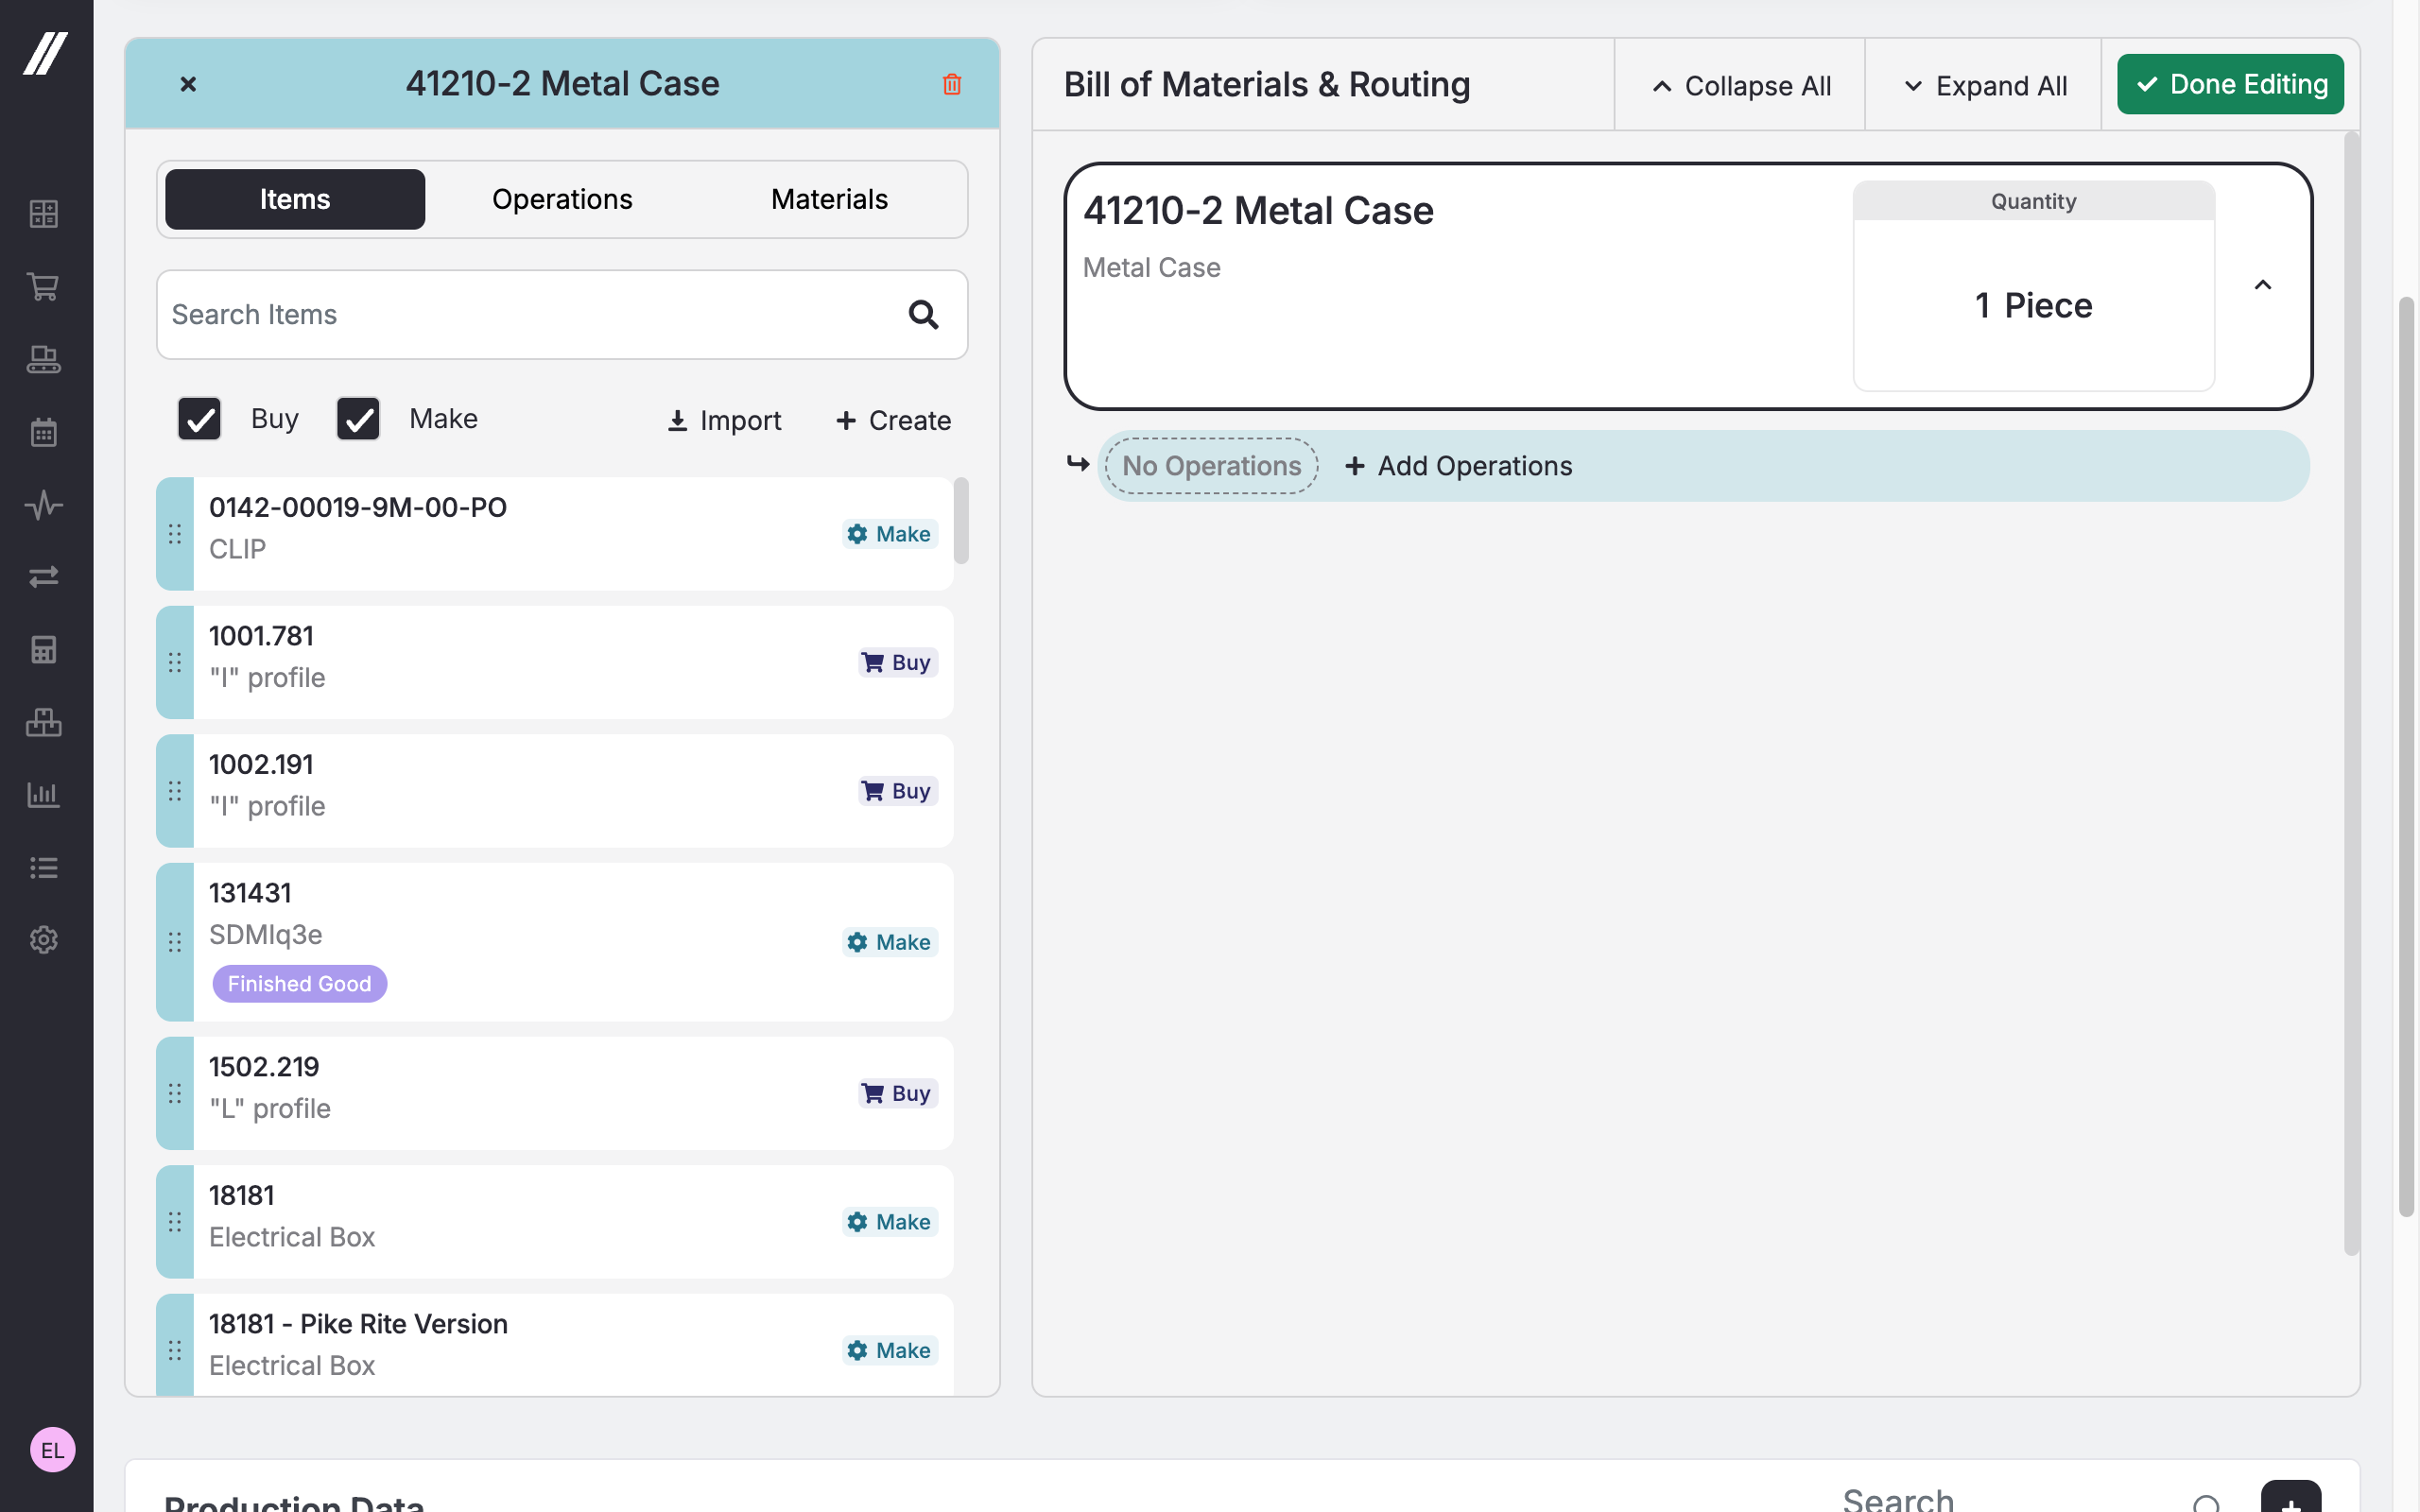Open the calendar icon in sidebar
This screenshot has height=1512, width=2420.
pyautogui.click(x=43, y=432)
